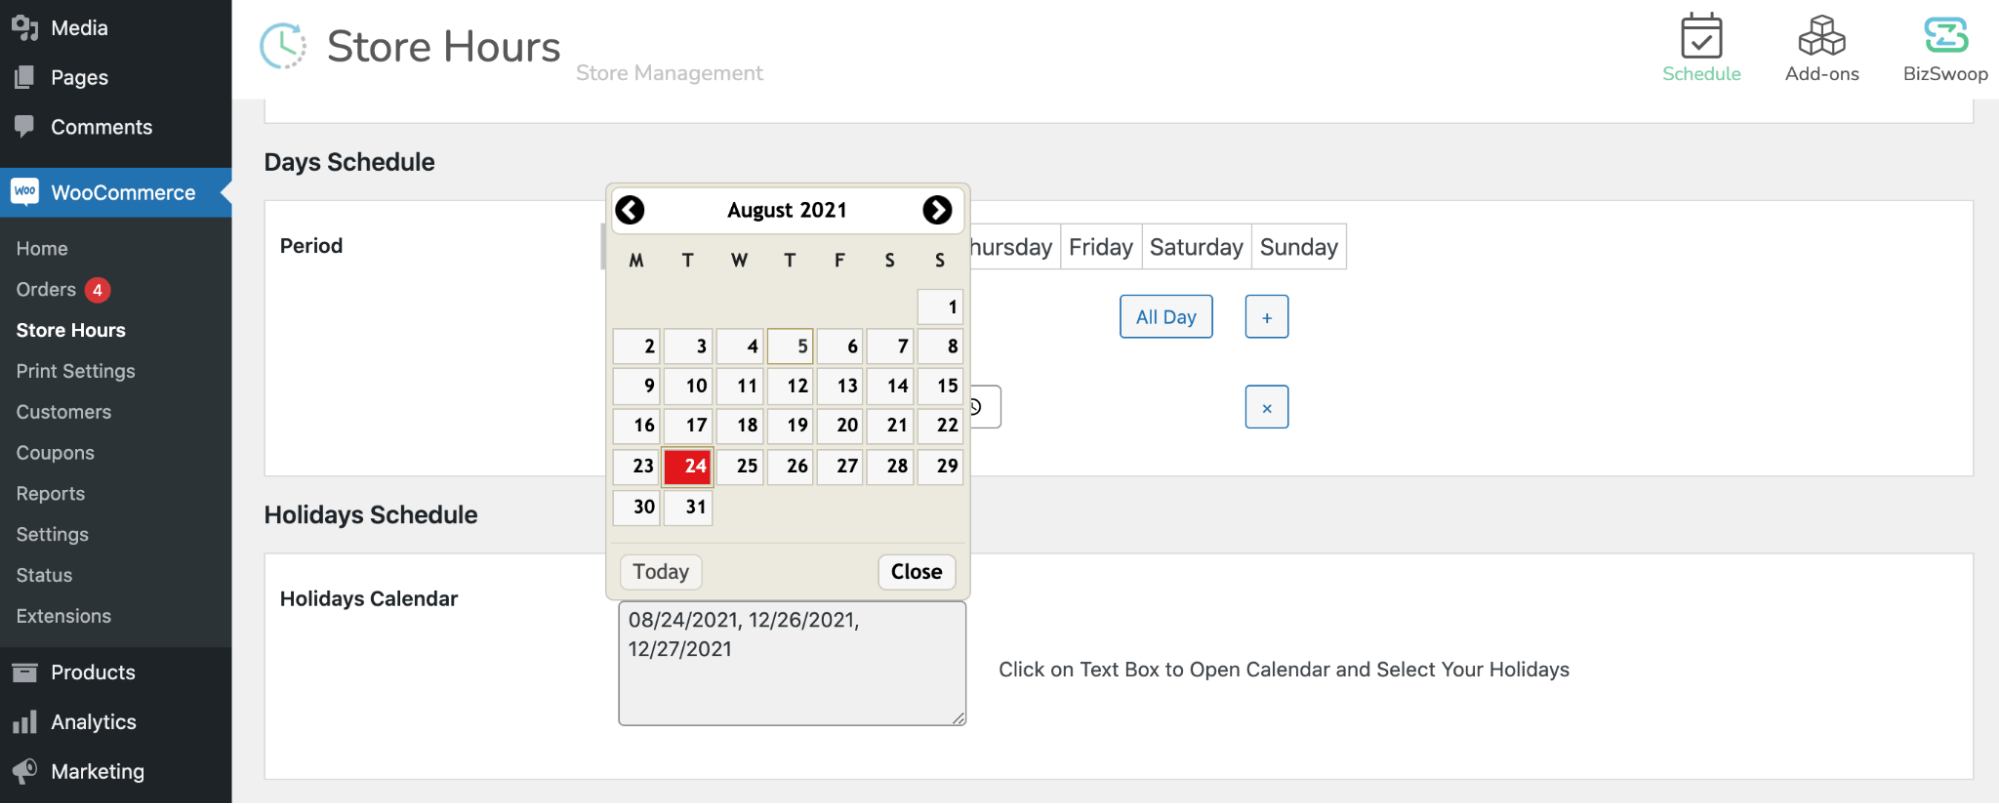The image size is (1999, 804).
Task: Remove the period with the x button
Action: pos(1266,408)
